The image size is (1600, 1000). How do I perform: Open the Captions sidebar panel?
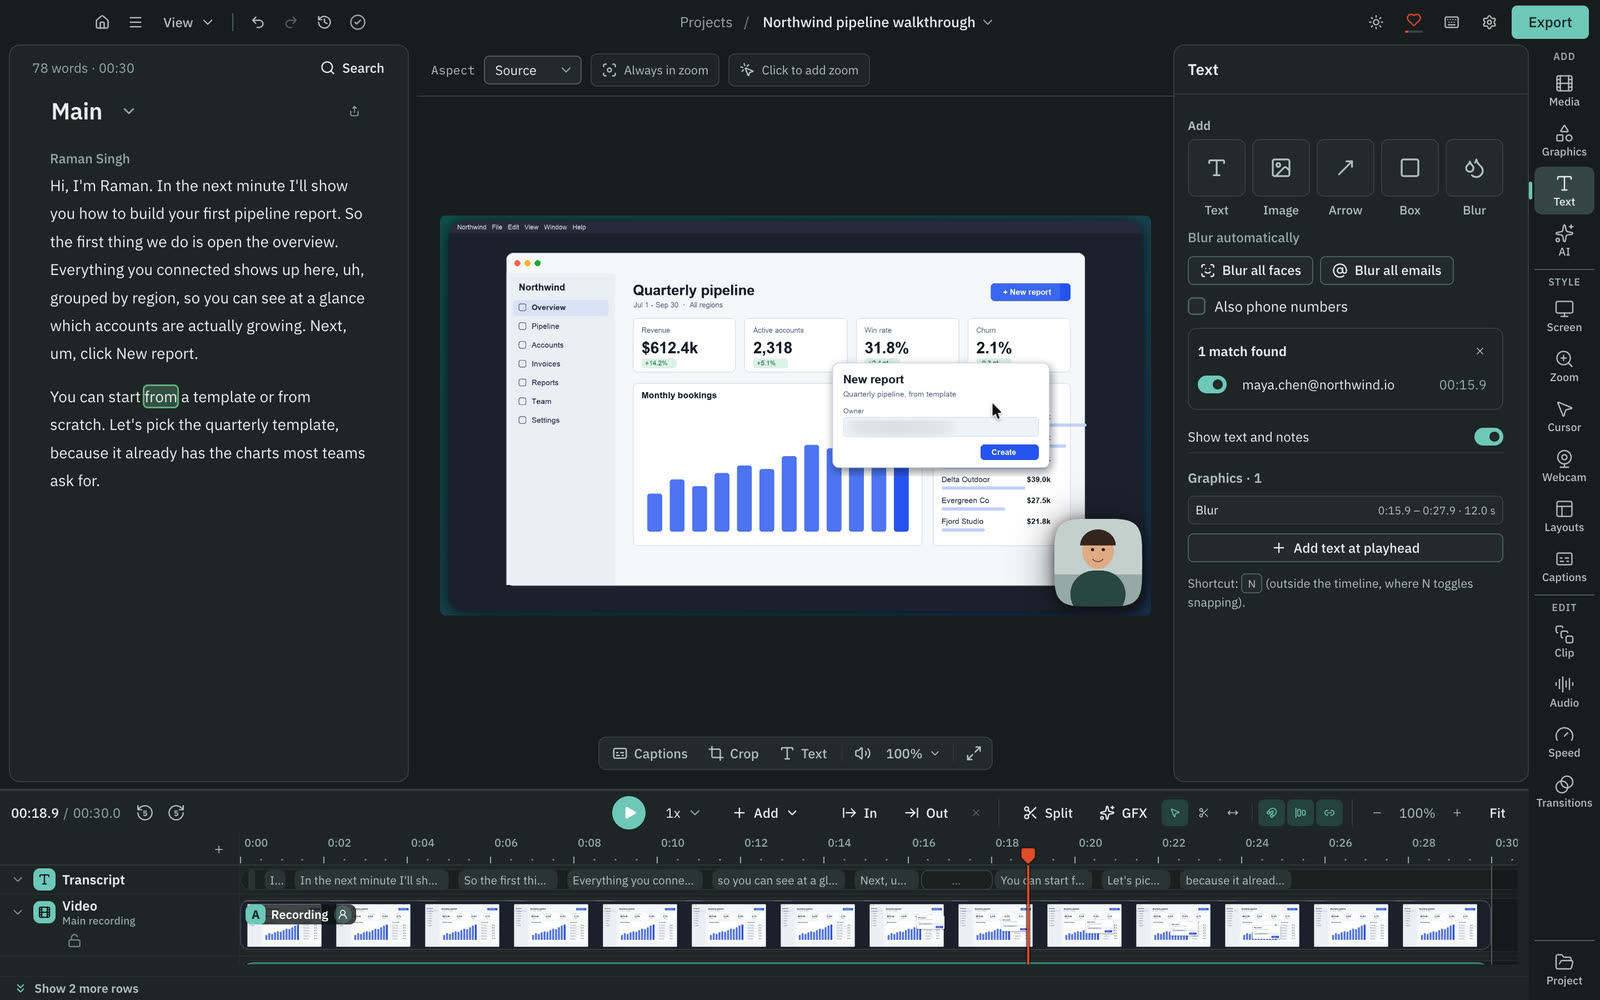[1564, 566]
